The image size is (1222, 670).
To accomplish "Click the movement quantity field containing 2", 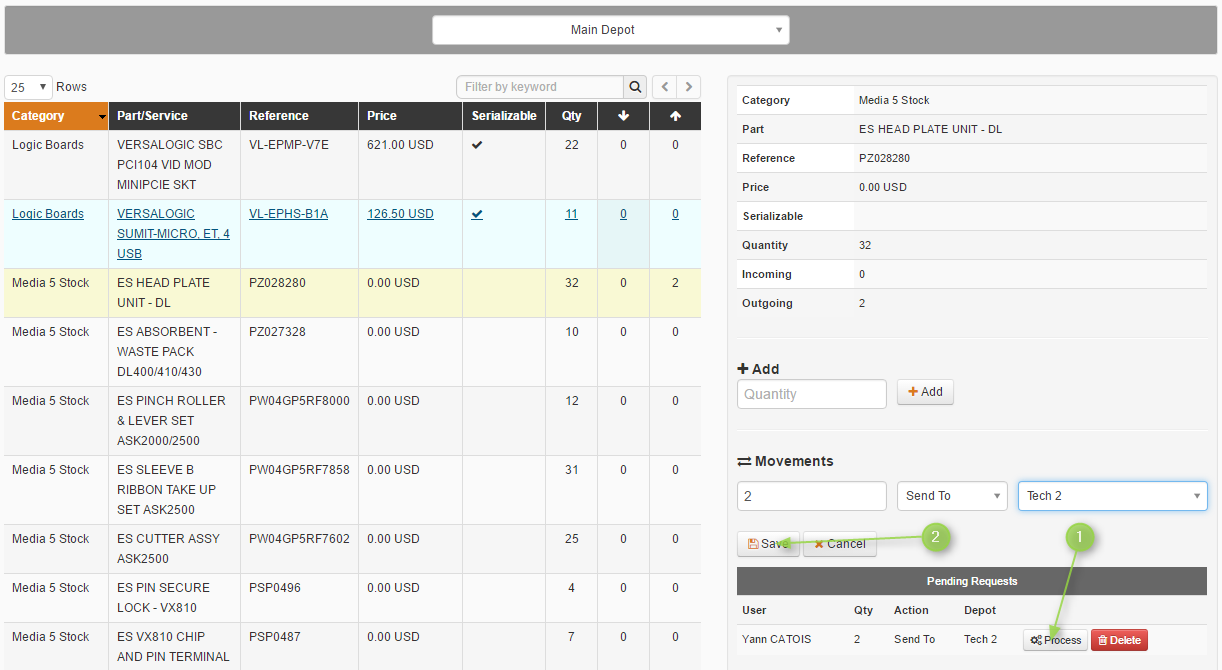I will pyautogui.click(x=812, y=496).
